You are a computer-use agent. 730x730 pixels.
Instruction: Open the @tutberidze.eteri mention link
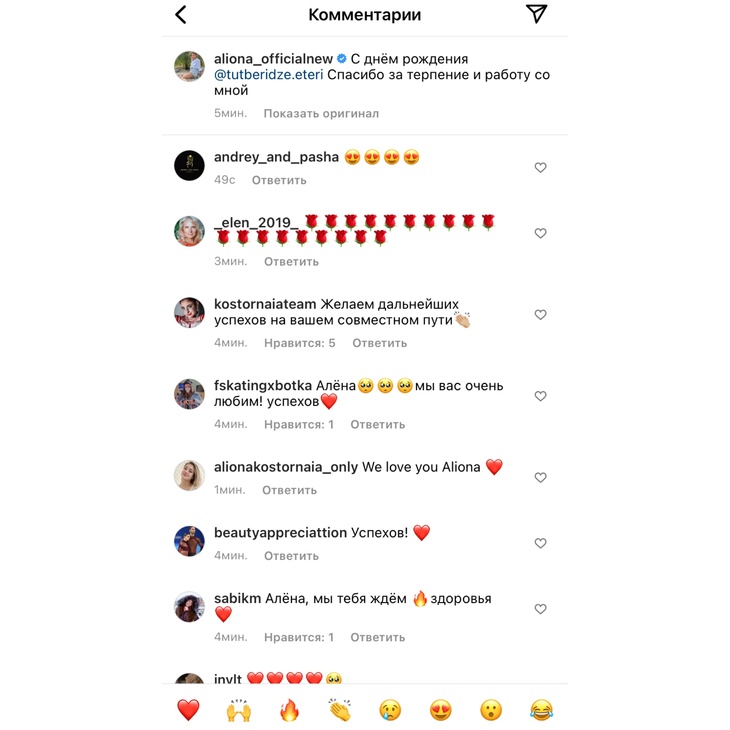tap(269, 74)
